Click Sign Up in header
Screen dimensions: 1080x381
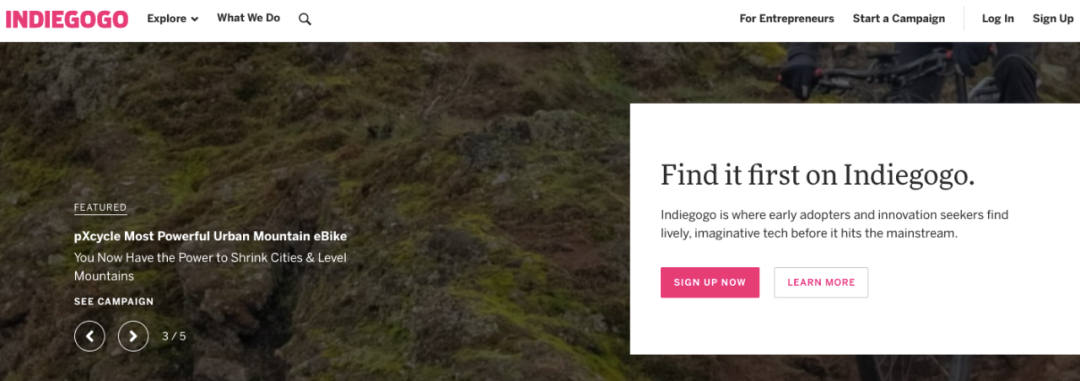[x=1053, y=19]
